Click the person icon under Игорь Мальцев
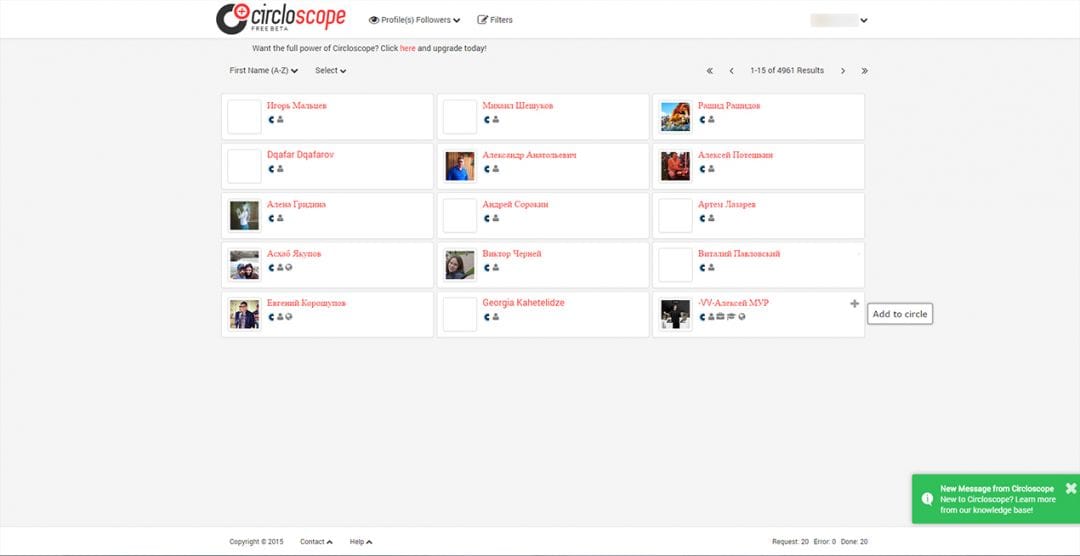Viewport: 1080px width, 556px height. pyautogui.click(x=280, y=119)
